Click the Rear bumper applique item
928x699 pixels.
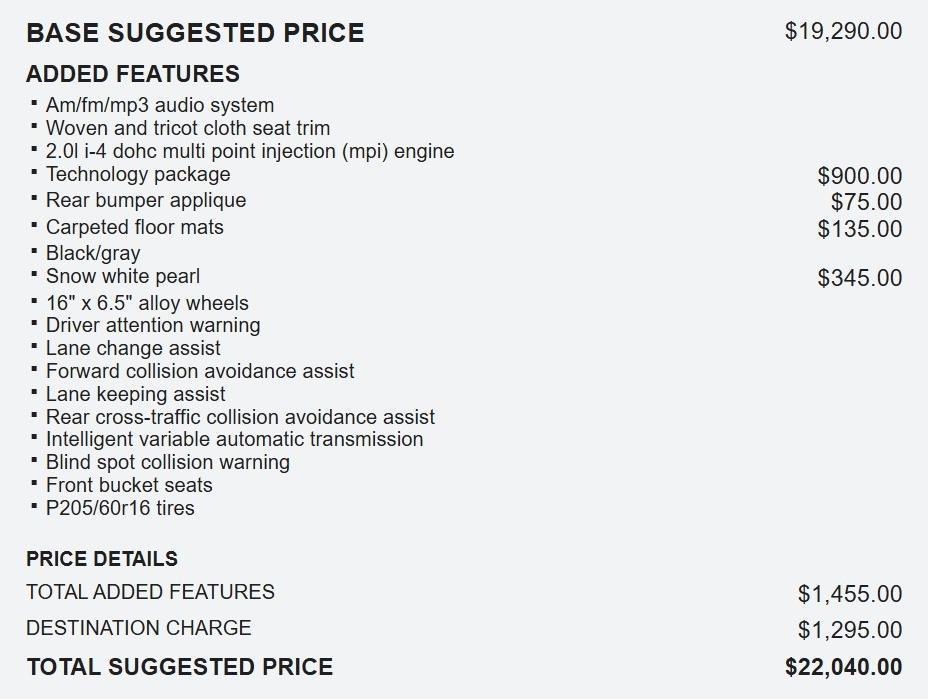(x=146, y=200)
